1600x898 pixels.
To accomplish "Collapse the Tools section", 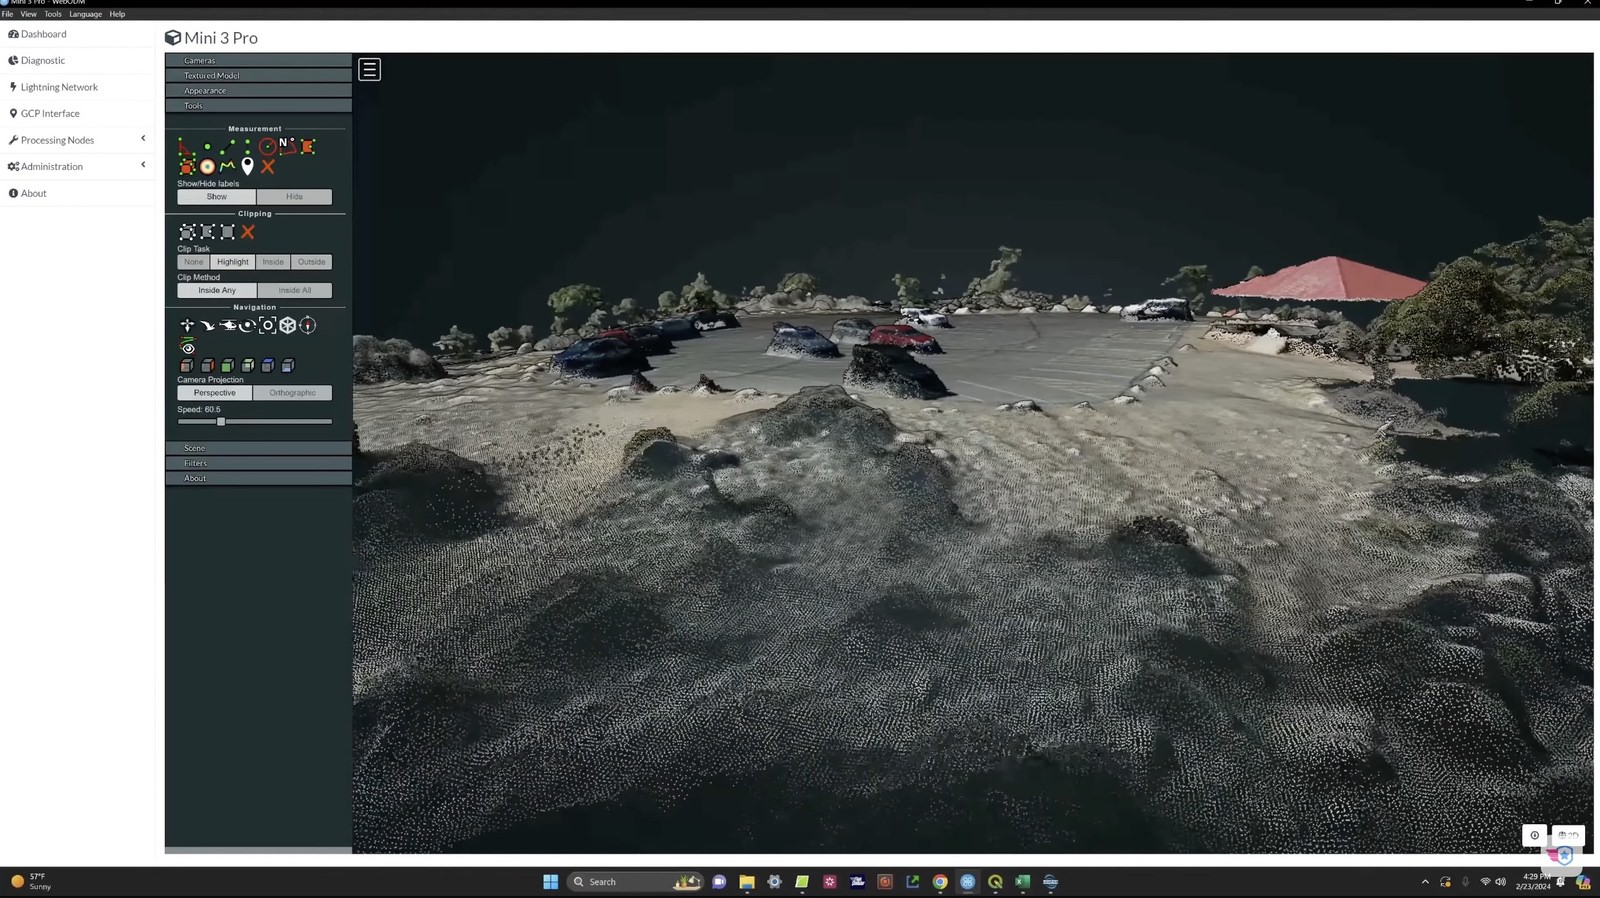I will pos(258,105).
